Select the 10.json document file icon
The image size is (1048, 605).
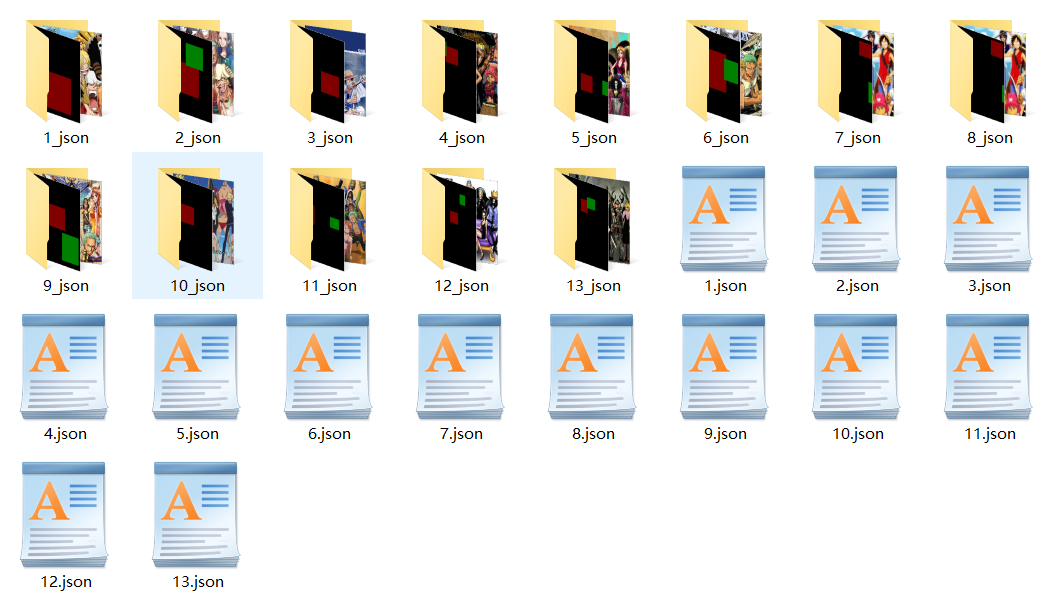pyautogui.click(x=856, y=367)
